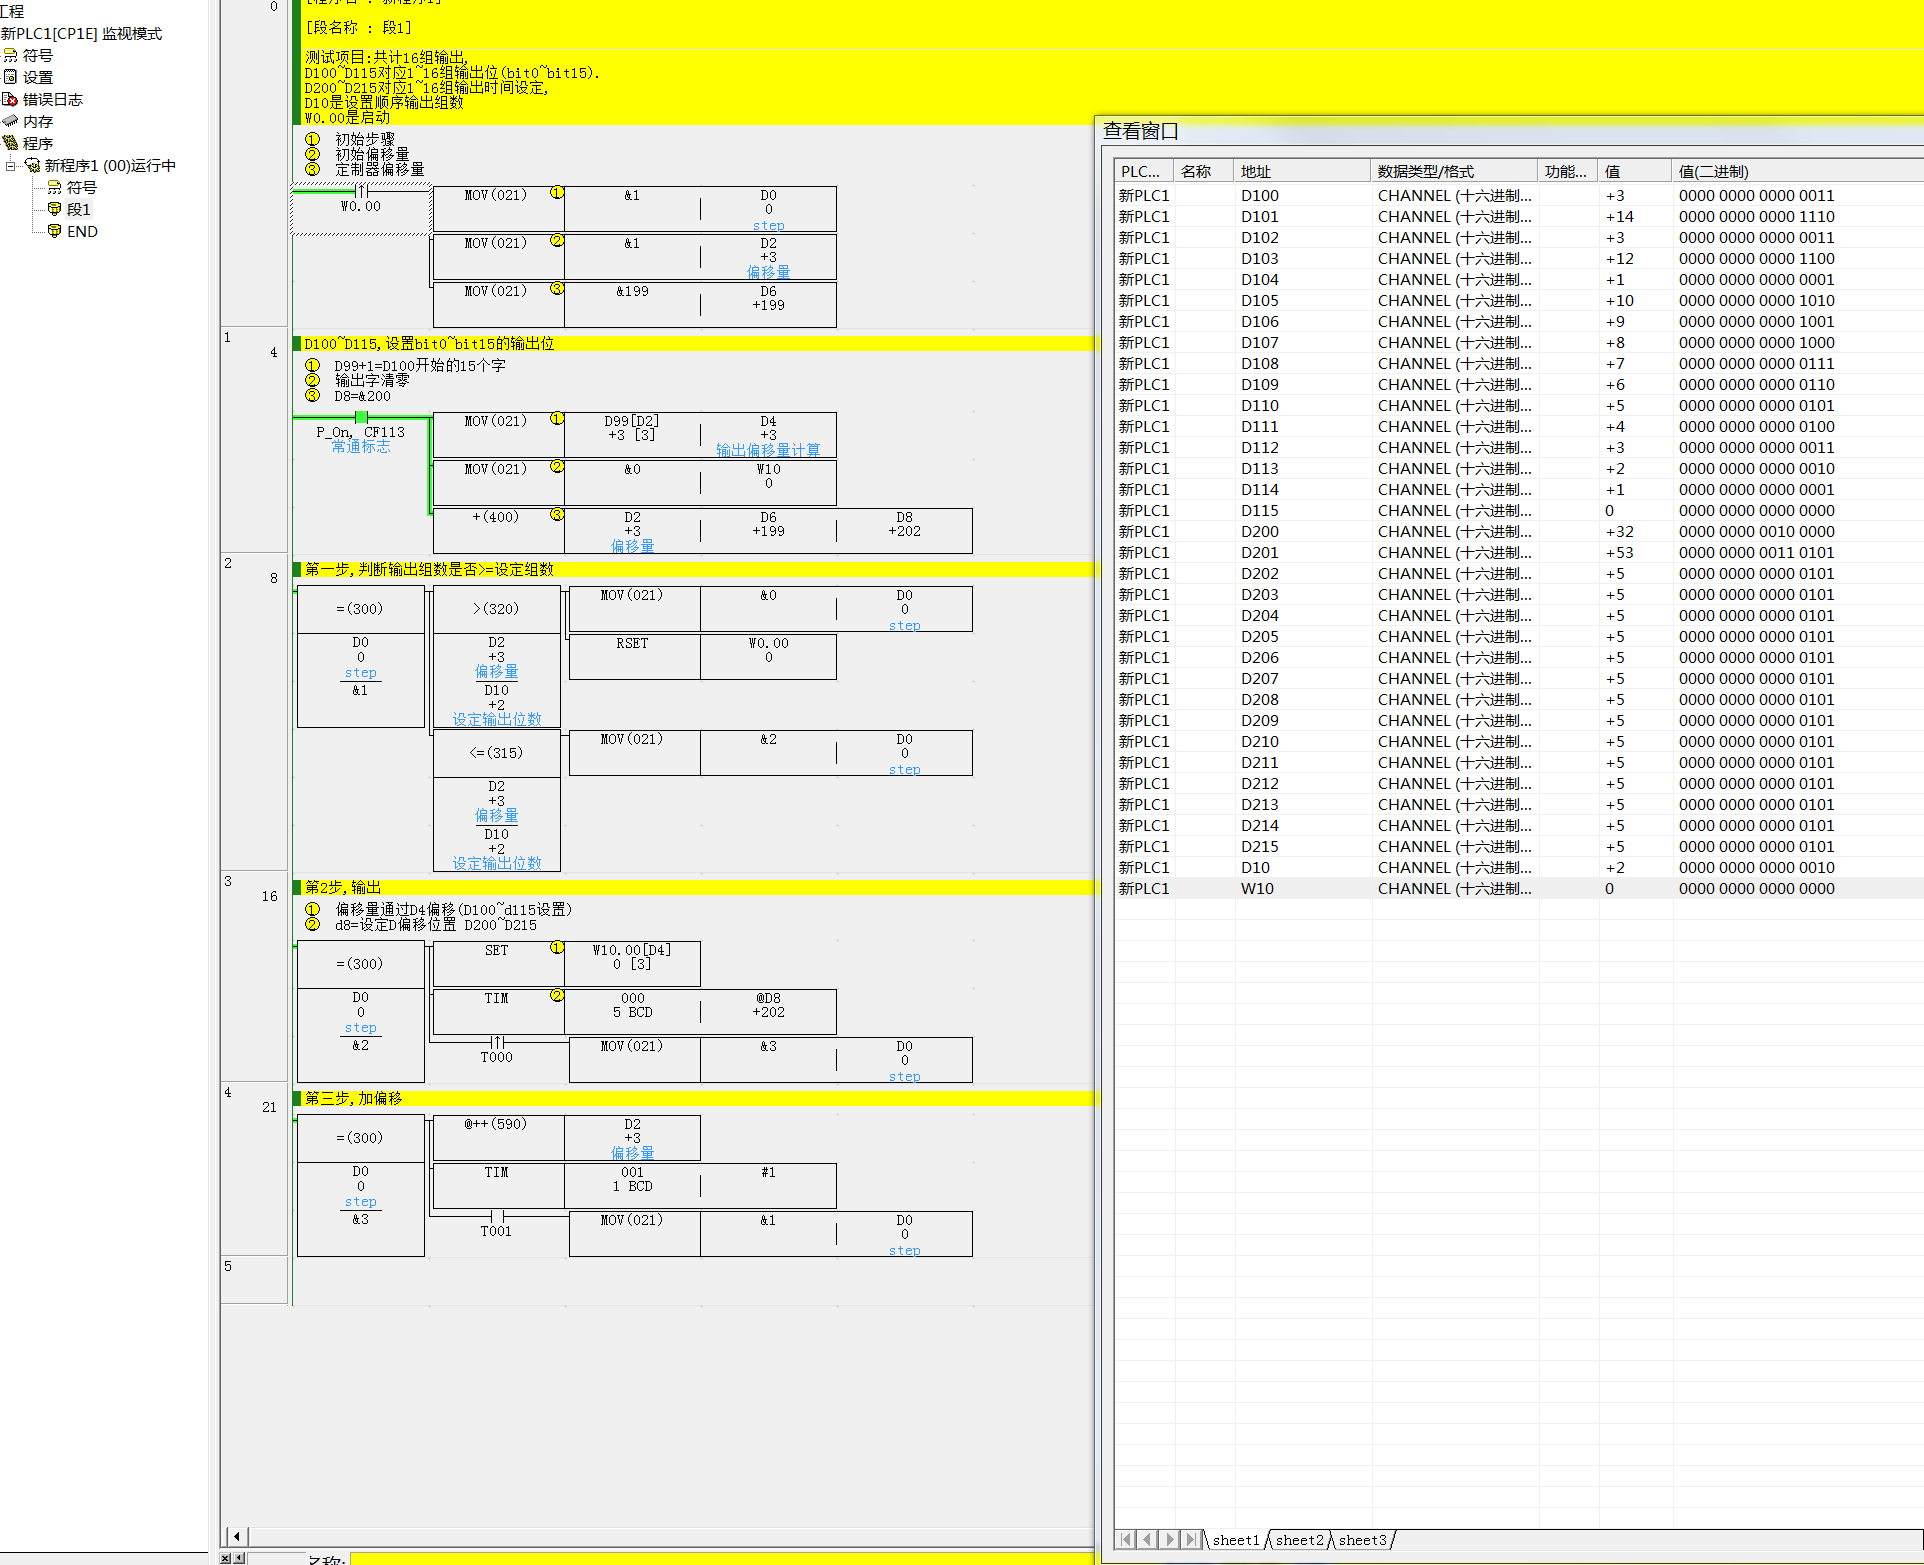
Task: Select the 新程序1 running program icon
Action: pos(32,165)
